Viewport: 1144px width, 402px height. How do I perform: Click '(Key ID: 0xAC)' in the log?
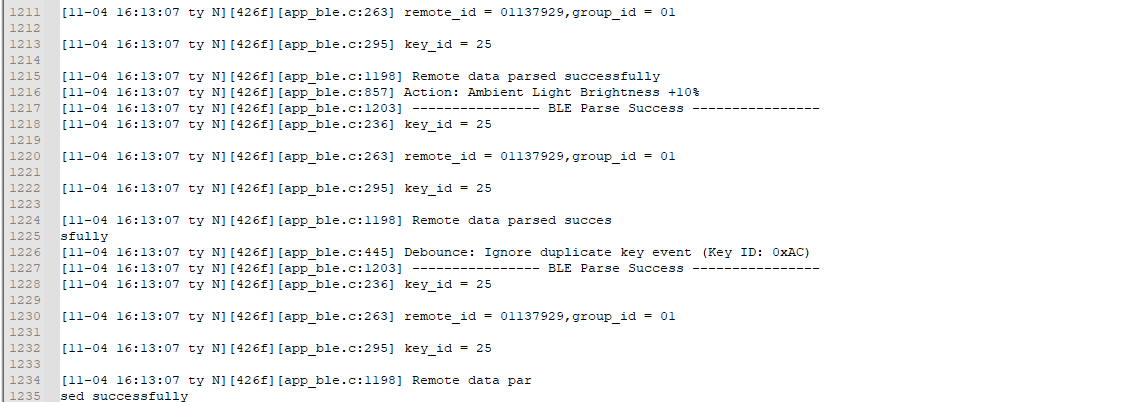click(758, 252)
